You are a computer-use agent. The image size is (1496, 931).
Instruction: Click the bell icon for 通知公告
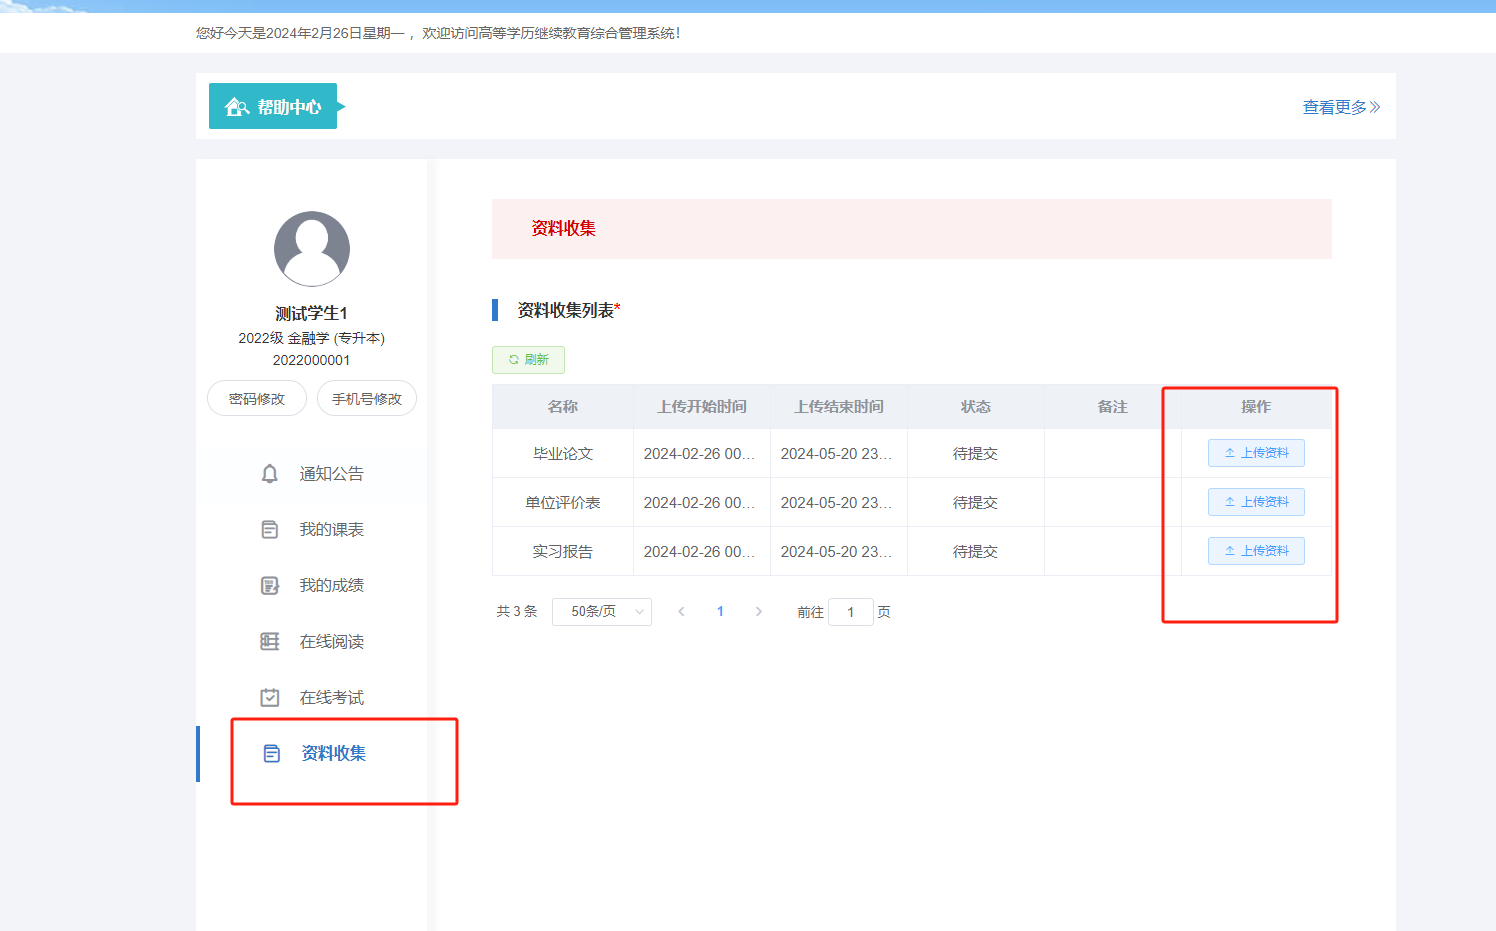[x=269, y=474]
